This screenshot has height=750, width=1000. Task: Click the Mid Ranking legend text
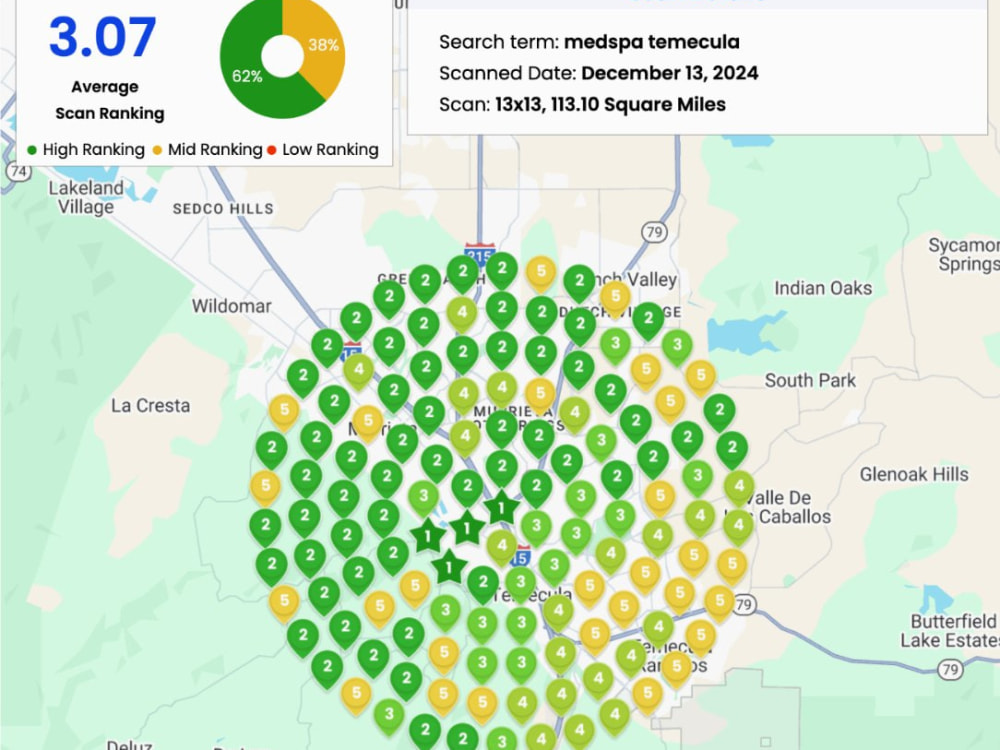(215, 150)
